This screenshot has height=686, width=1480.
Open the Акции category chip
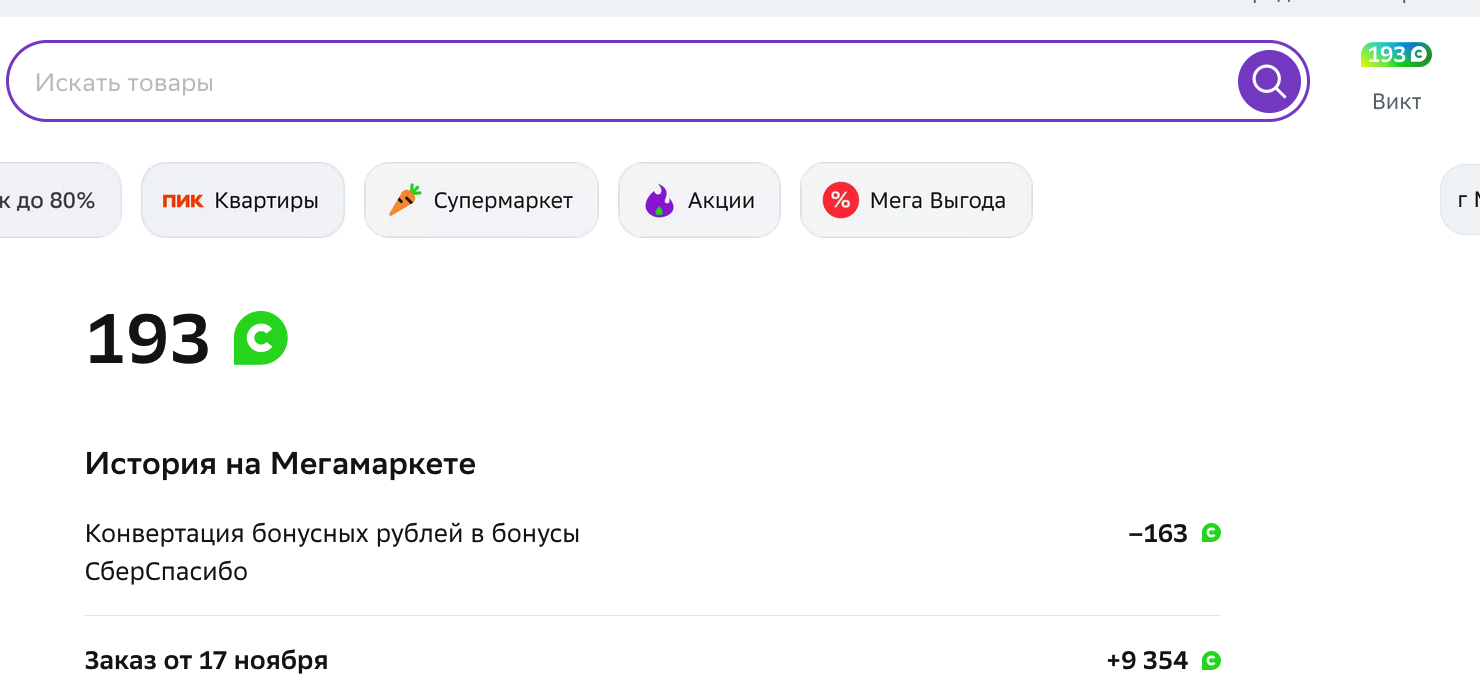point(699,200)
